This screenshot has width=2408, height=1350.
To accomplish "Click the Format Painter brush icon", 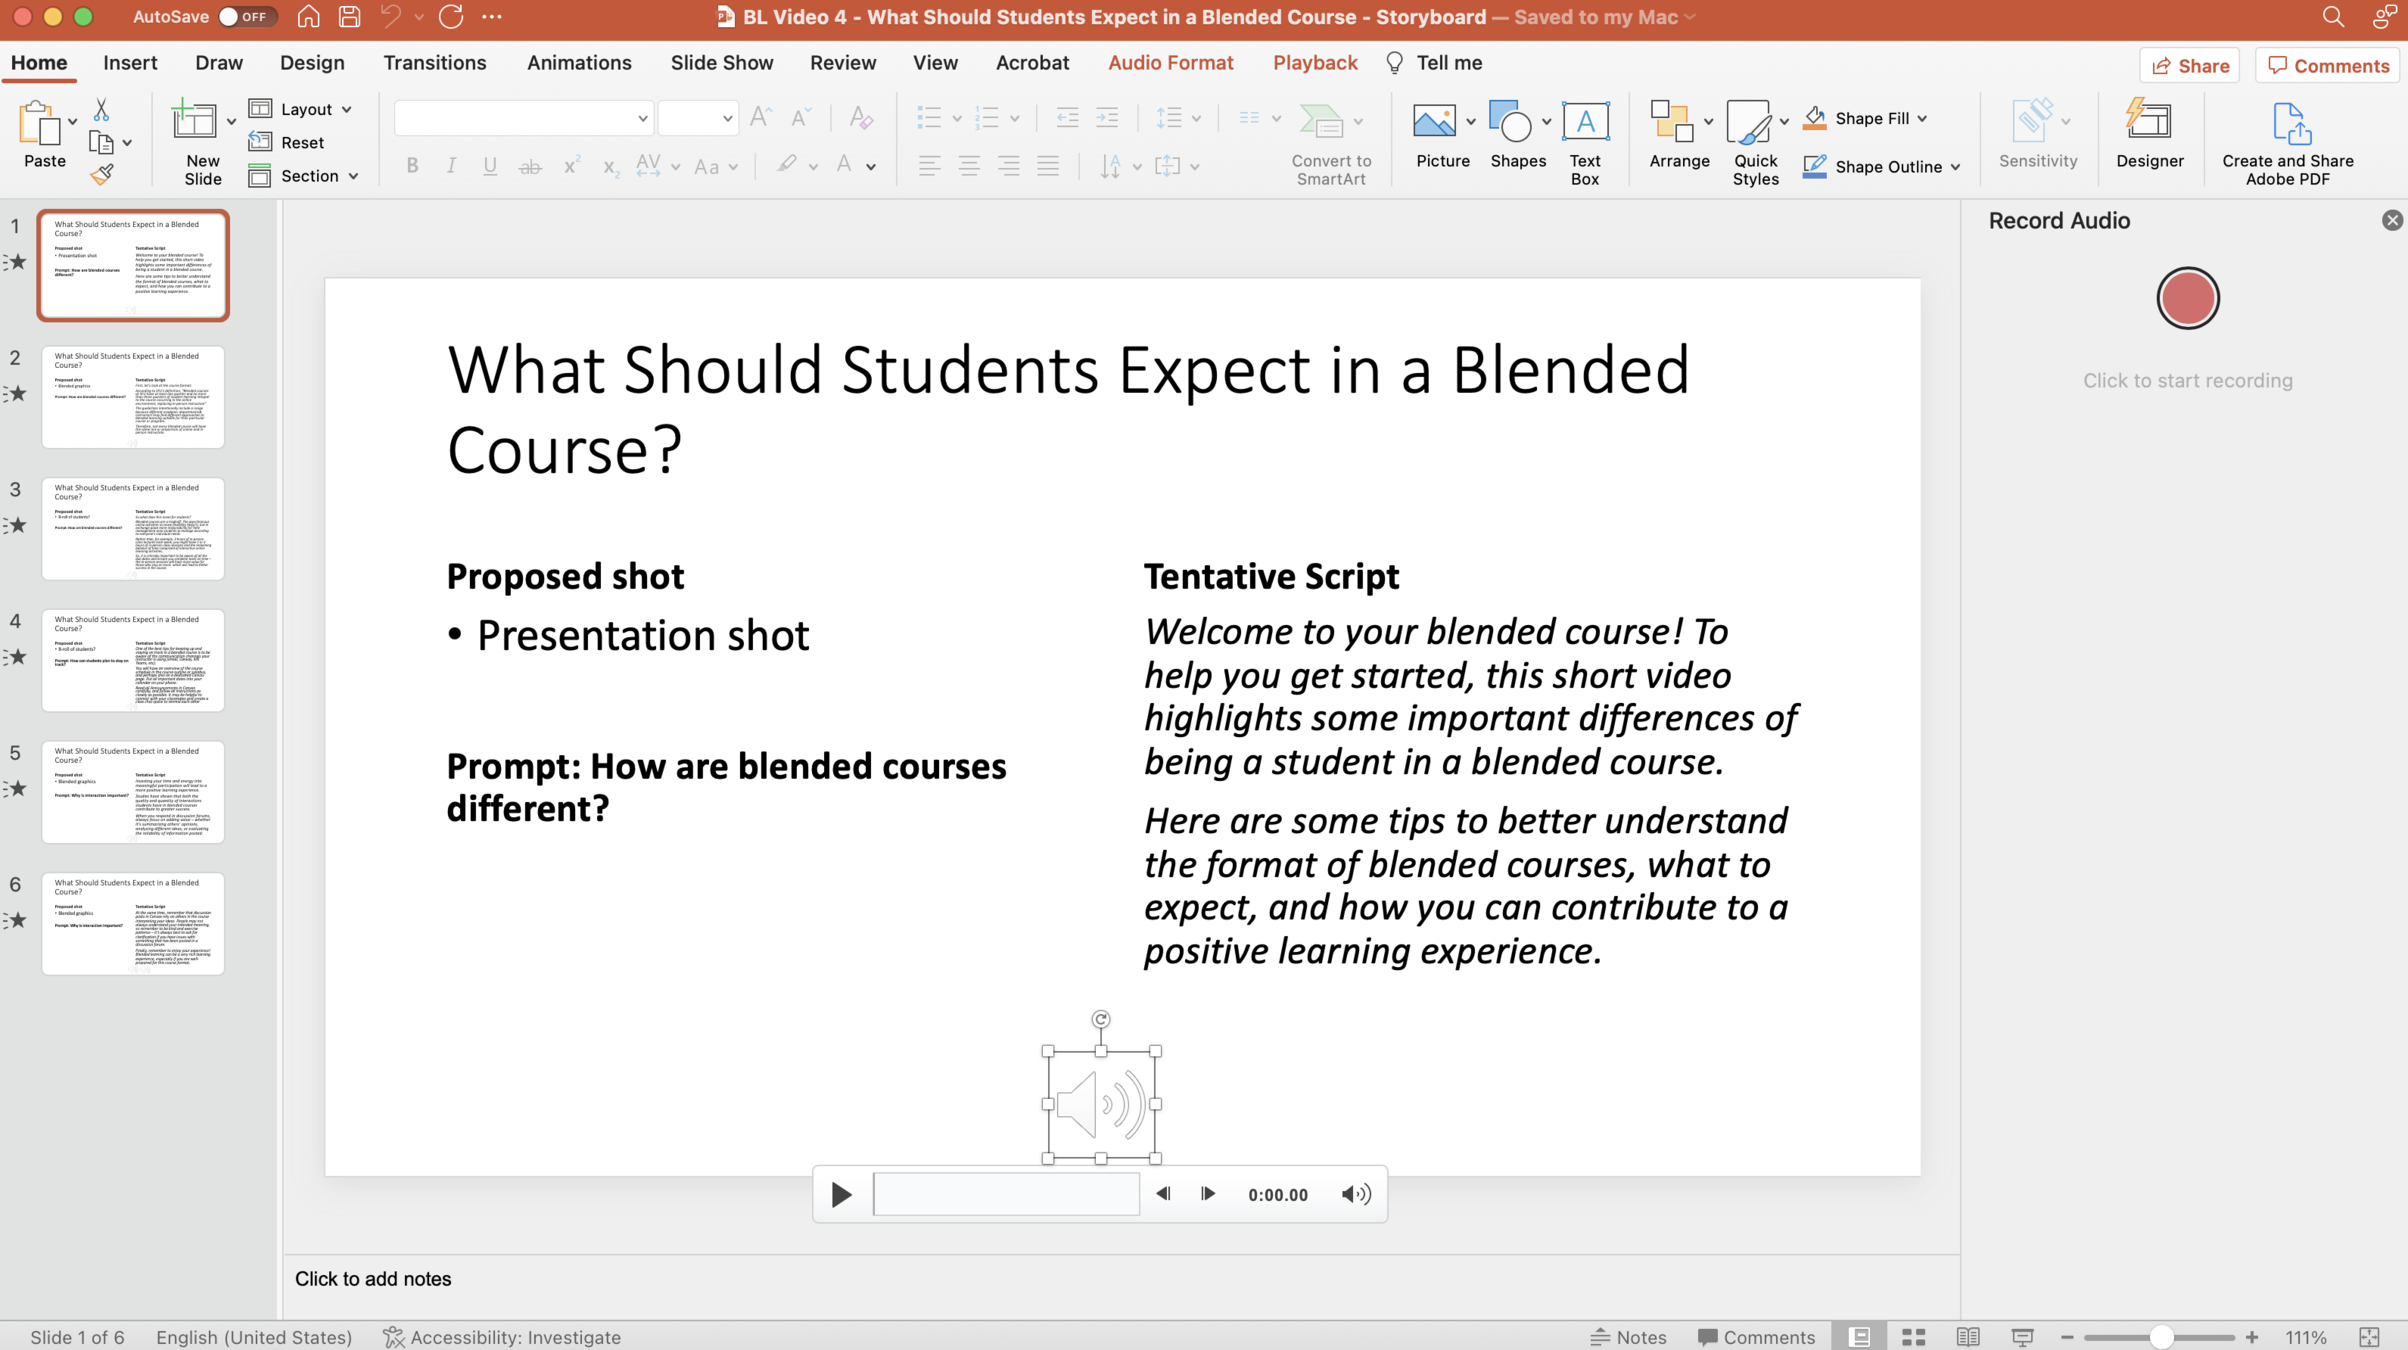I will click(101, 175).
